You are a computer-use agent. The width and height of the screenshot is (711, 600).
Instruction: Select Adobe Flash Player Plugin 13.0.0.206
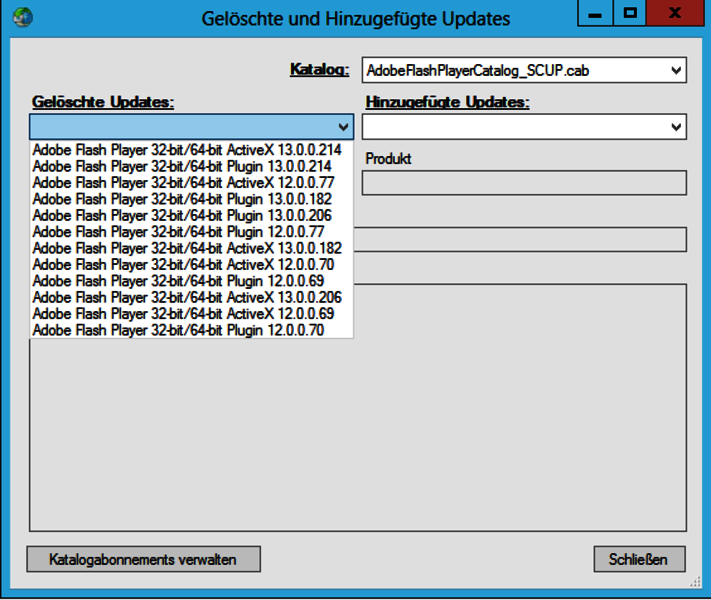[191, 215]
